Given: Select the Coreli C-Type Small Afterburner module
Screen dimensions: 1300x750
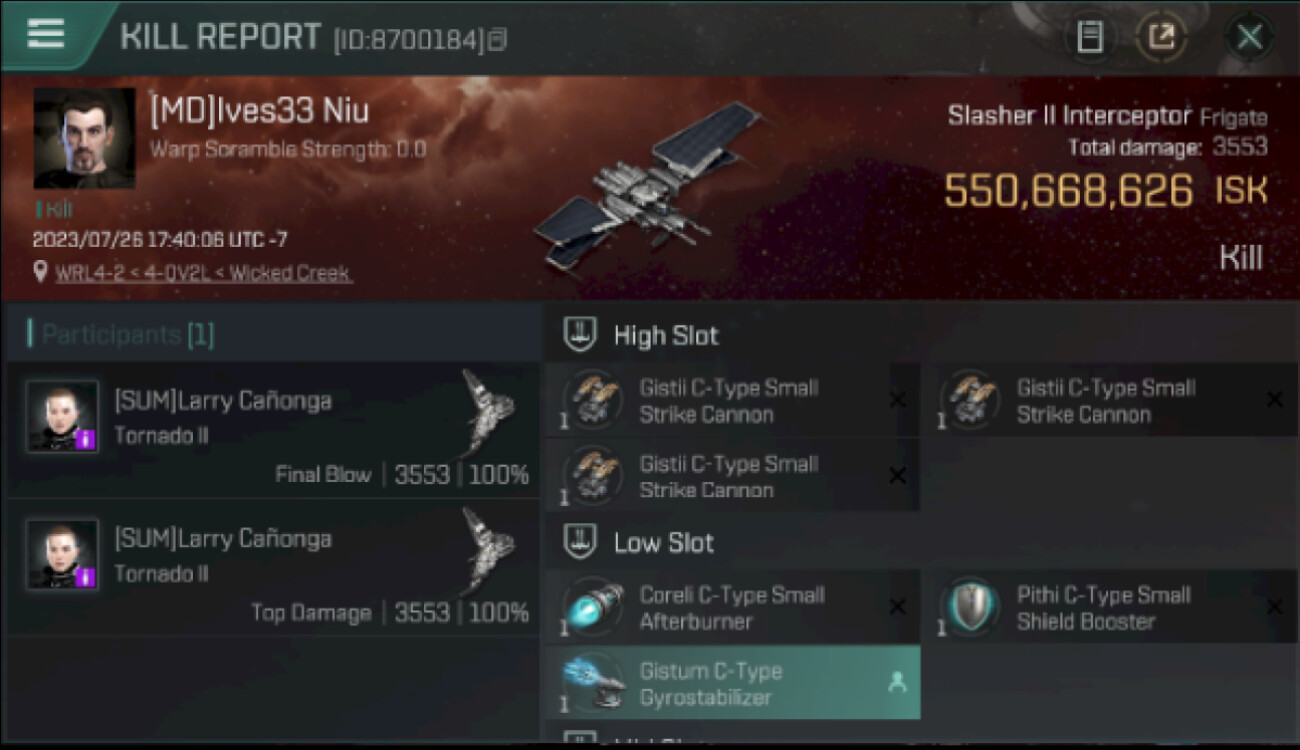Looking at the screenshot, I should point(732,607).
